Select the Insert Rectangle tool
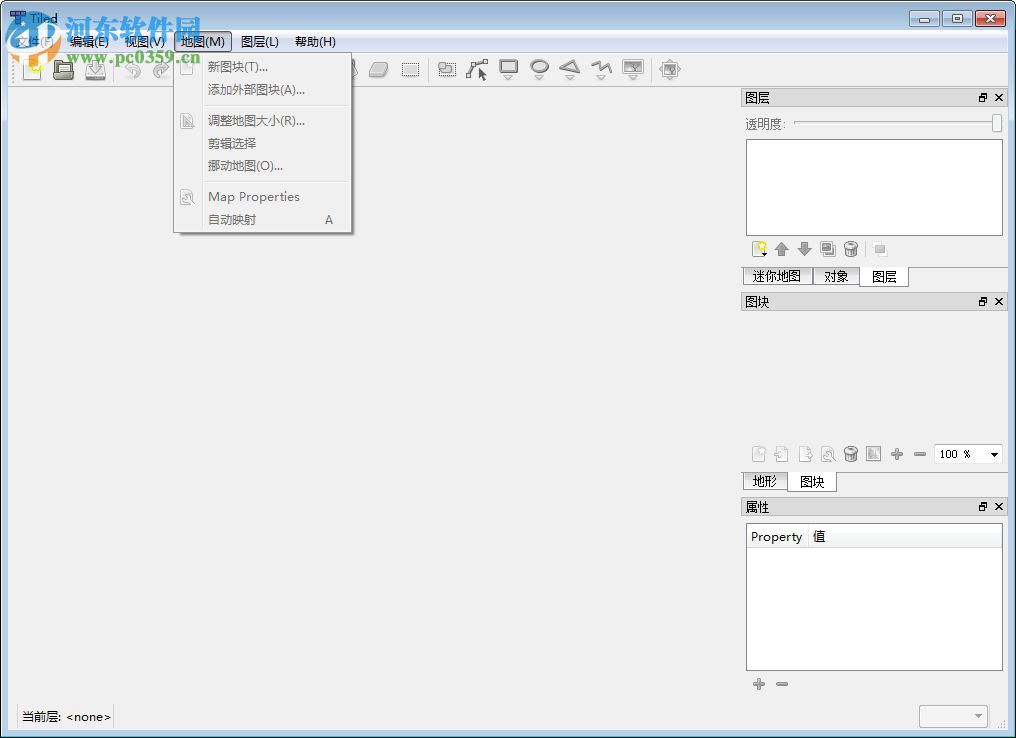Viewport: 1016px width, 738px height. click(509, 69)
